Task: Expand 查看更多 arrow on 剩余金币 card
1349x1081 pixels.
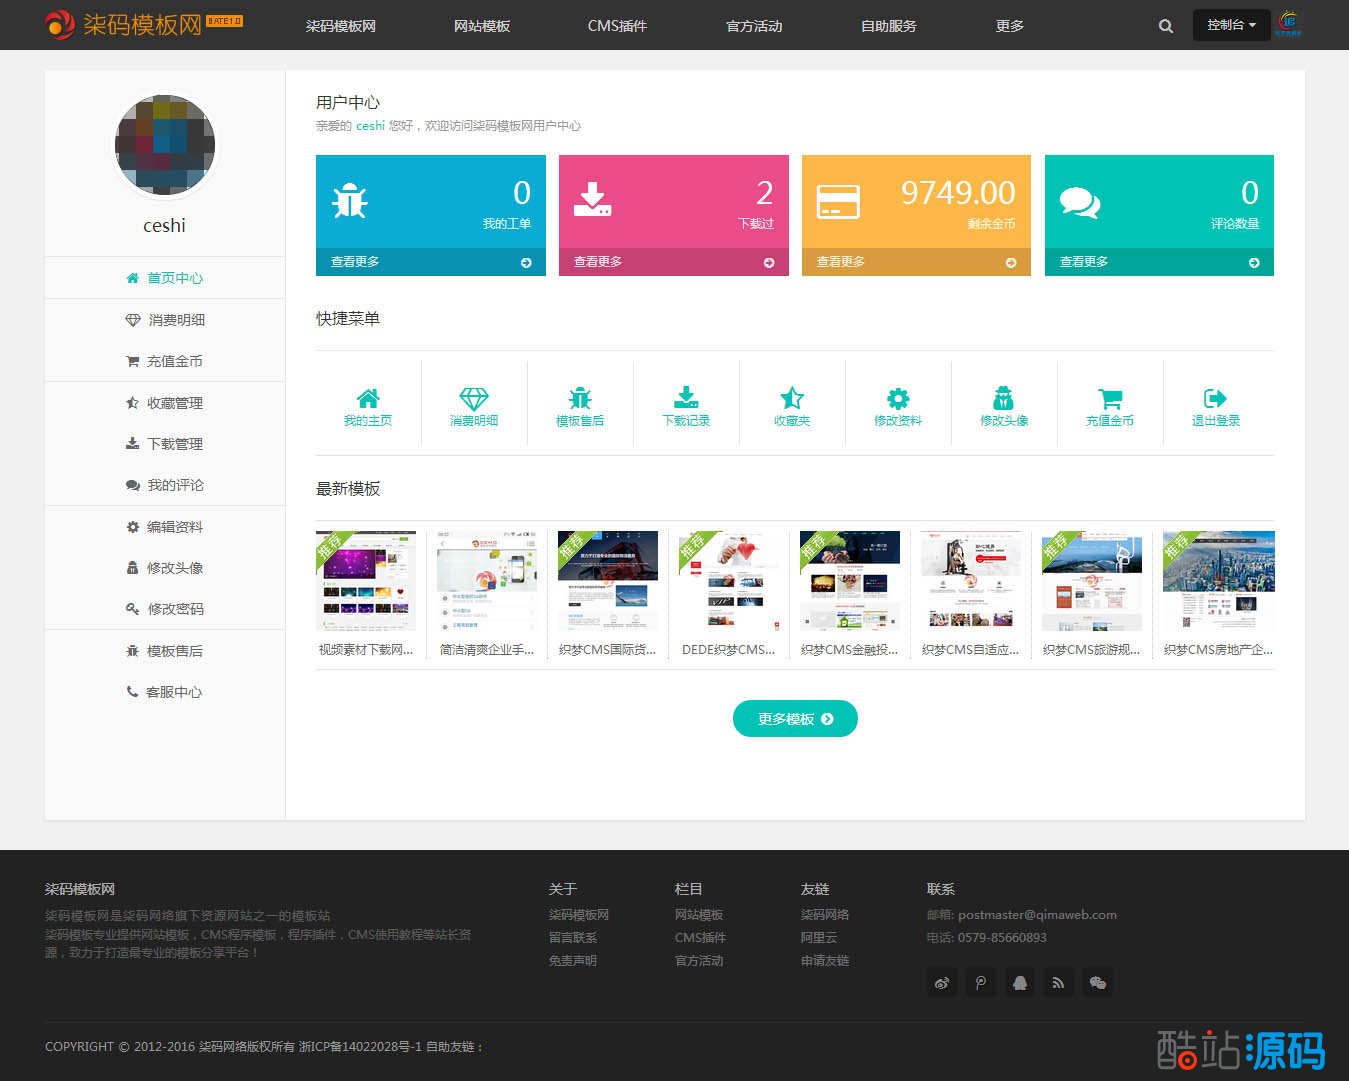Action: (x=1011, y=263)
